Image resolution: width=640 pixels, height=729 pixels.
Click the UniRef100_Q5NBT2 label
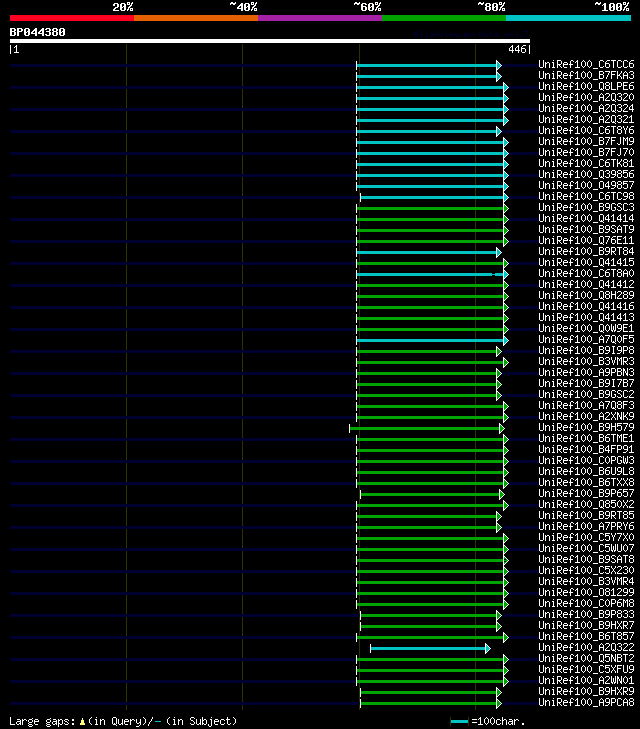pos(586,658)
